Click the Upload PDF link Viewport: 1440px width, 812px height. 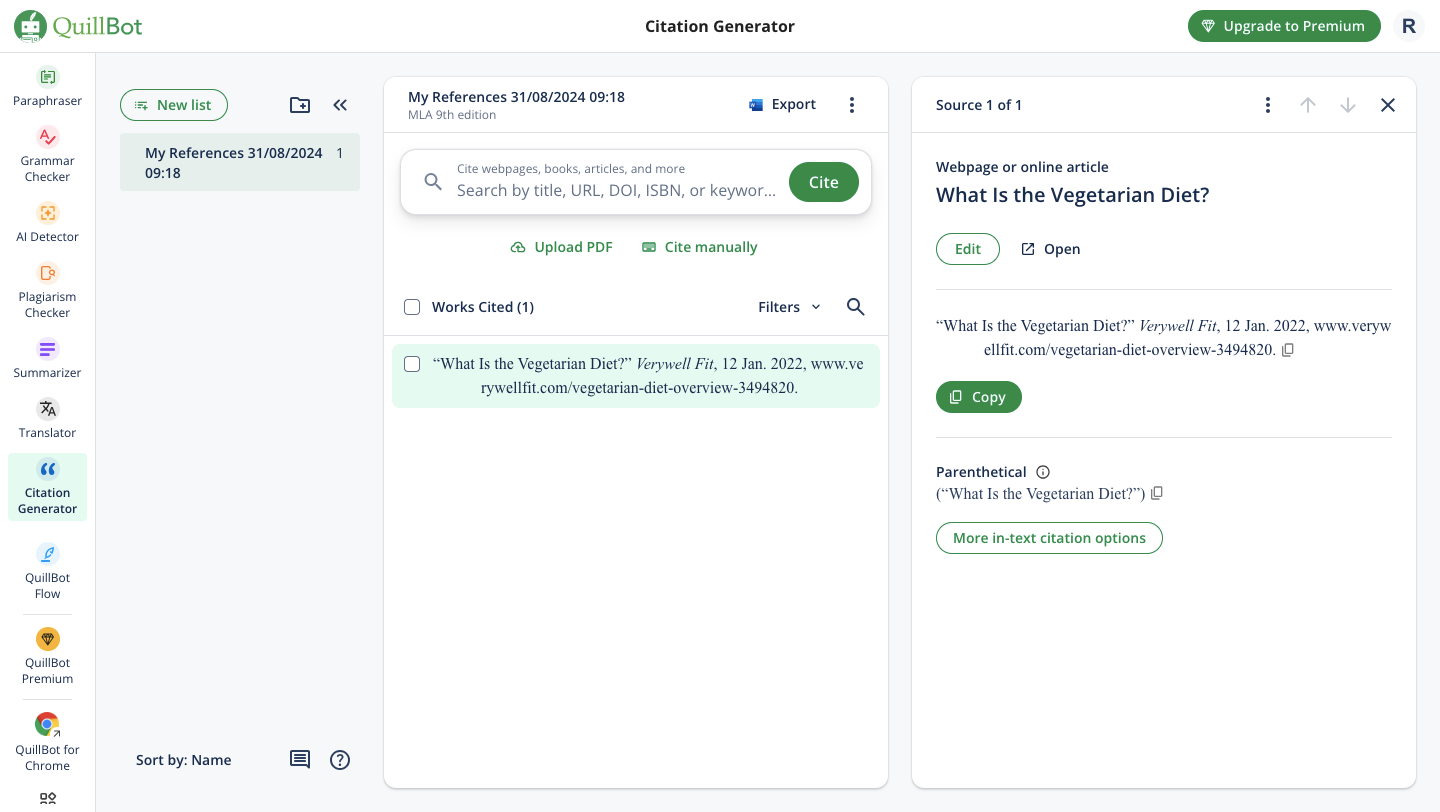tap(562, 247)
